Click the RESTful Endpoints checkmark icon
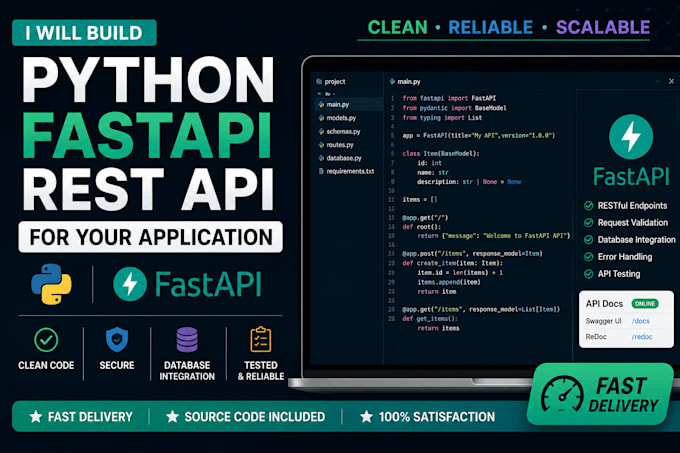Viewport: 680px width, 453px height. pyautogui.click(x=588, y=206)
